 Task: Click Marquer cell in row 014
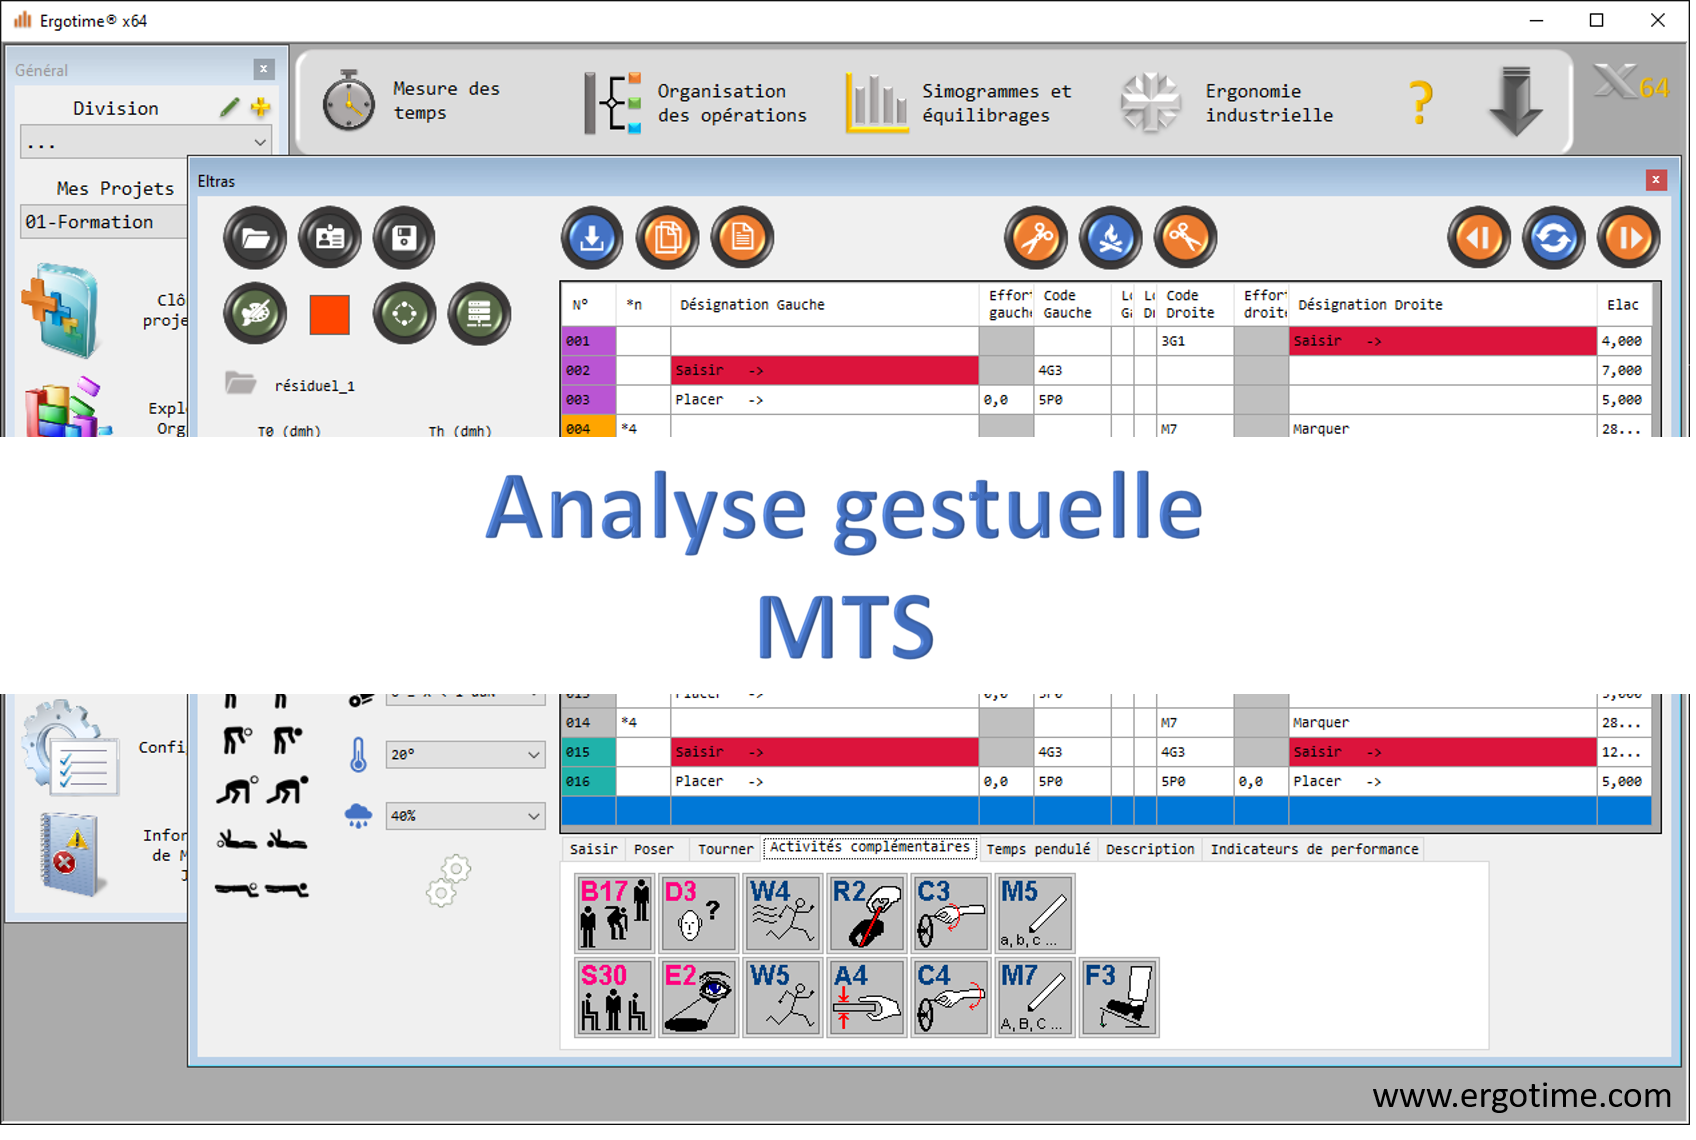[x=1442, y=723]
